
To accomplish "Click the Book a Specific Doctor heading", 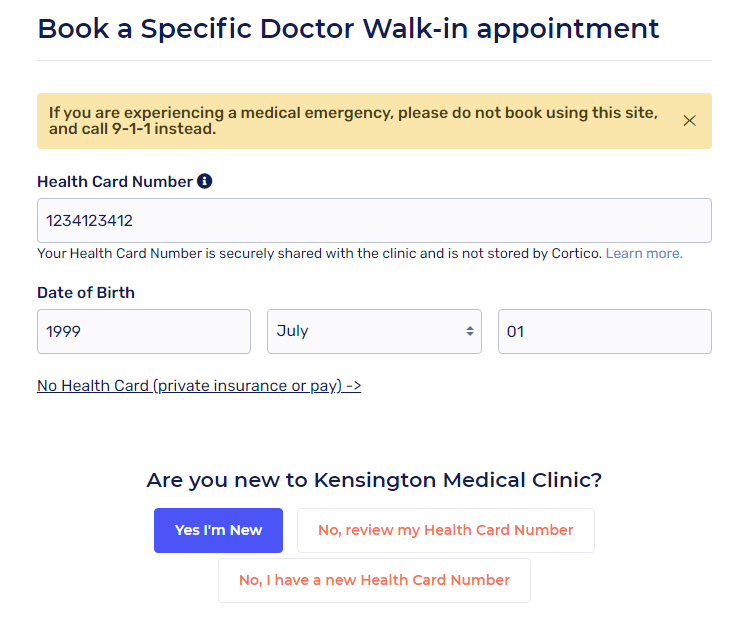I will point(348,28).
